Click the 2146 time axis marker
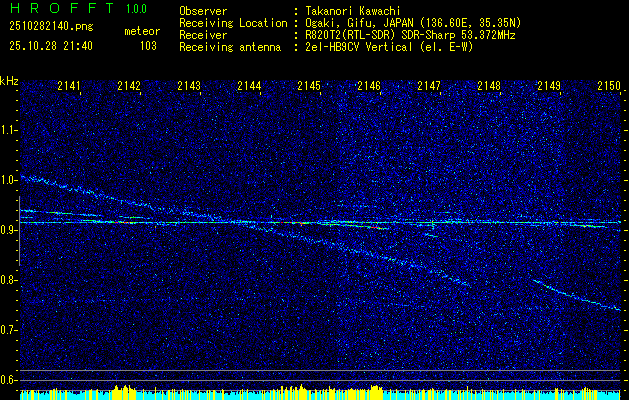629x400 pixels. [369, 85]
